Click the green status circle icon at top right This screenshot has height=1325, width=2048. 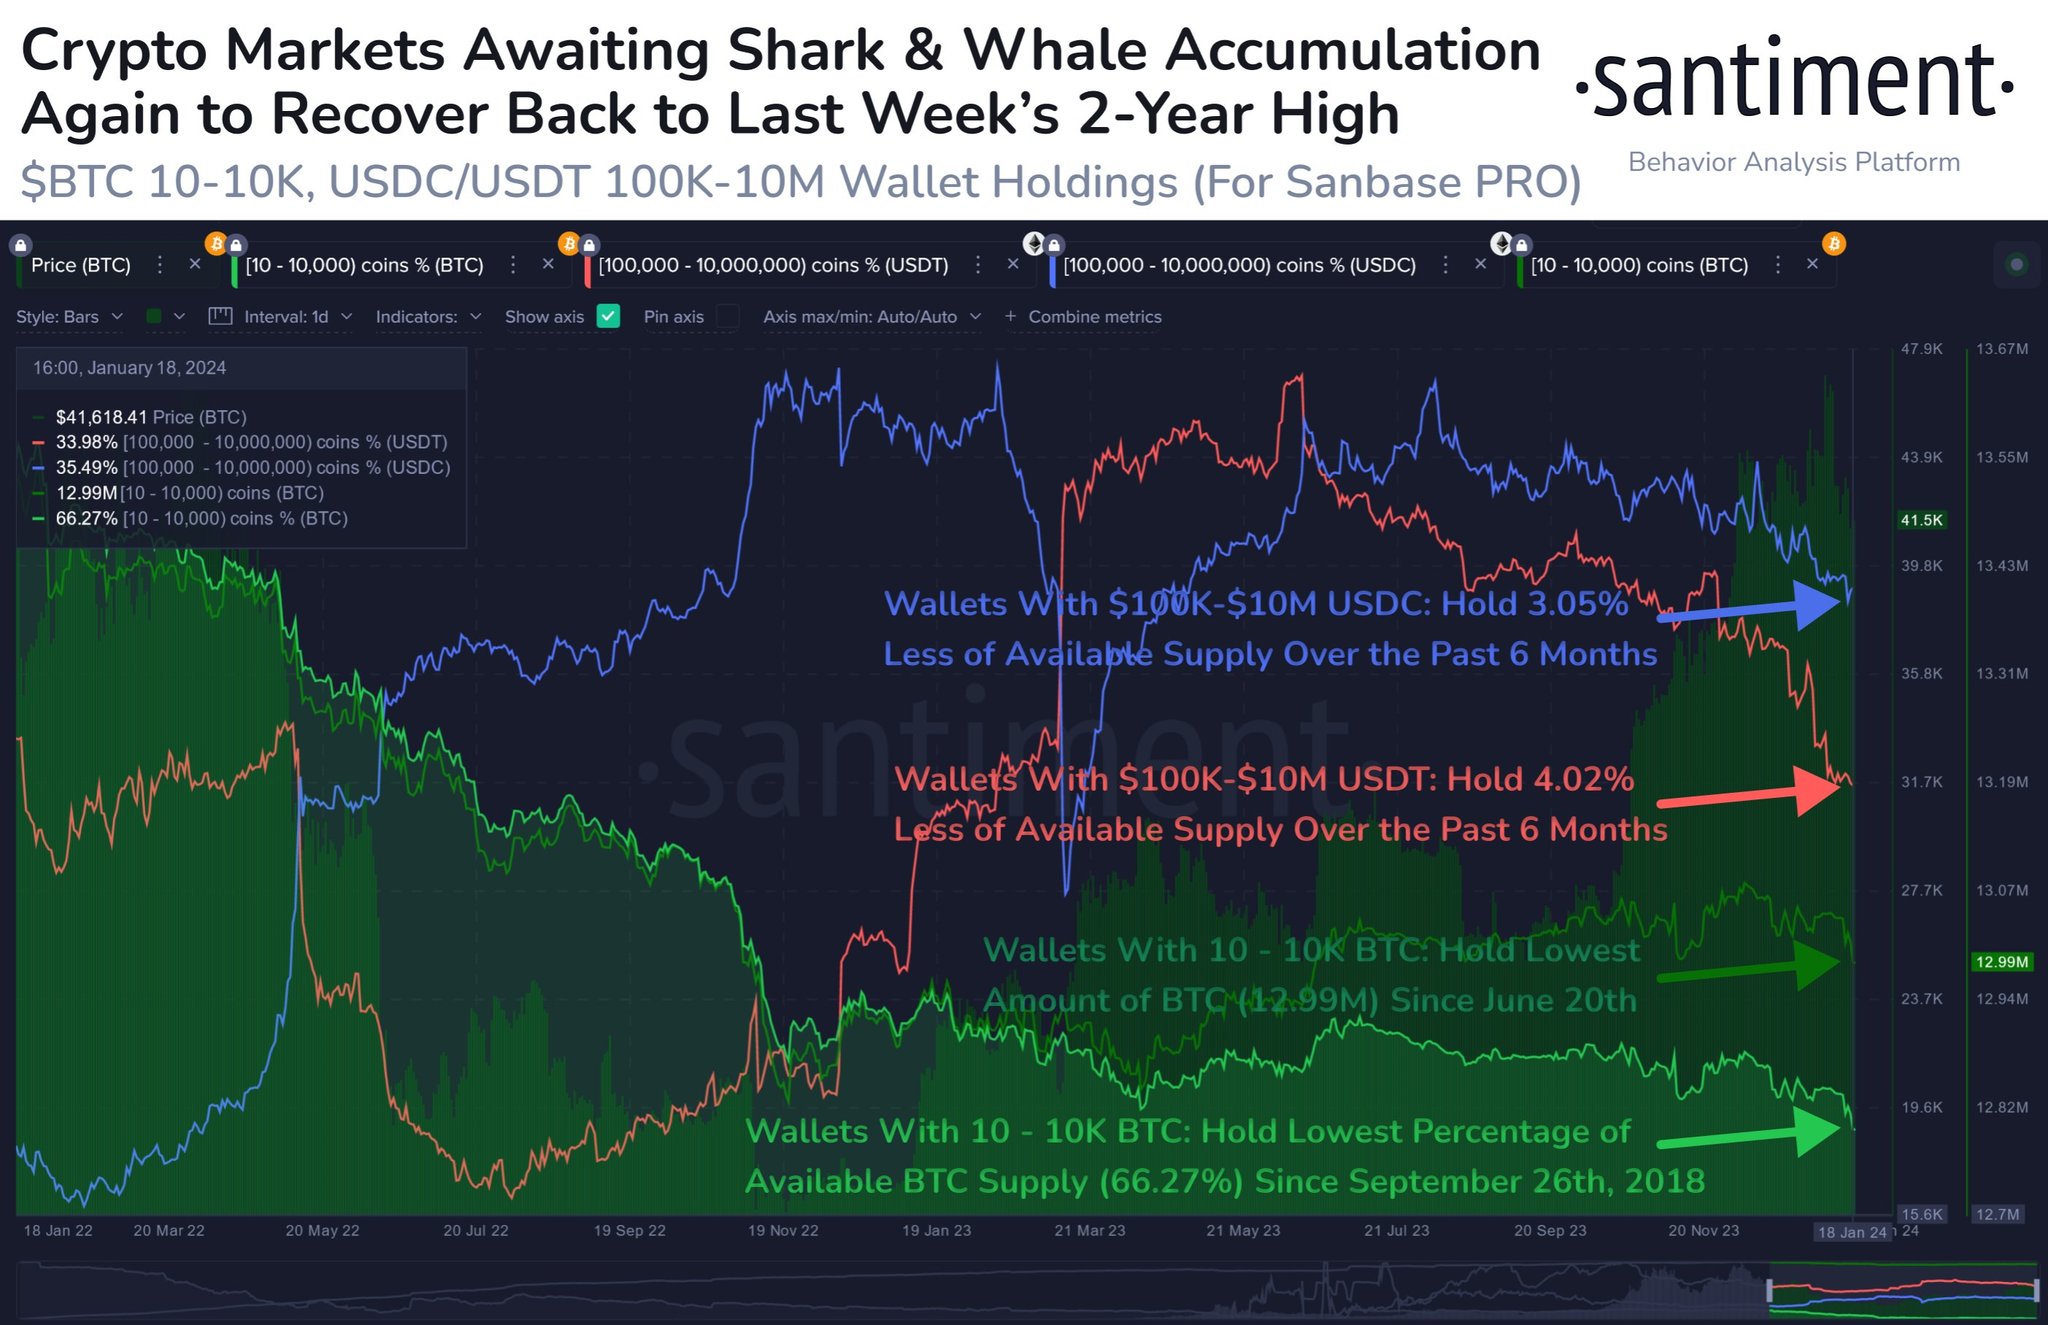[2017, 265]
